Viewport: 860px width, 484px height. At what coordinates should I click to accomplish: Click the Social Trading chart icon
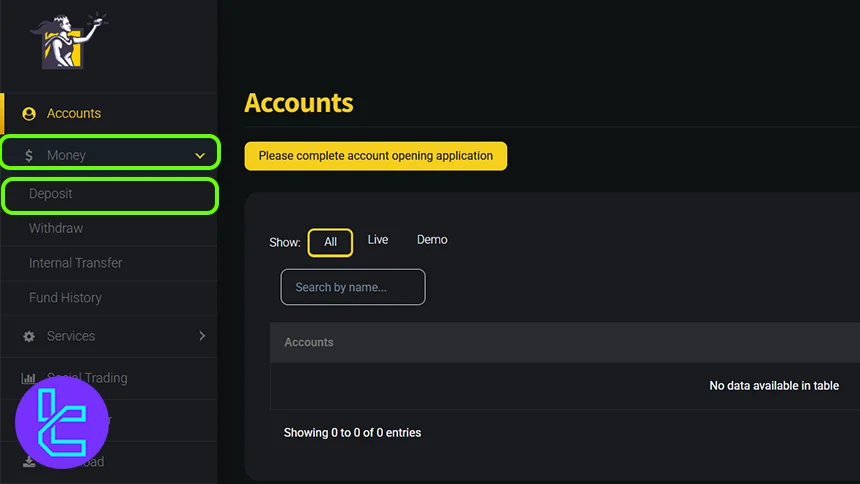(28, 378)
